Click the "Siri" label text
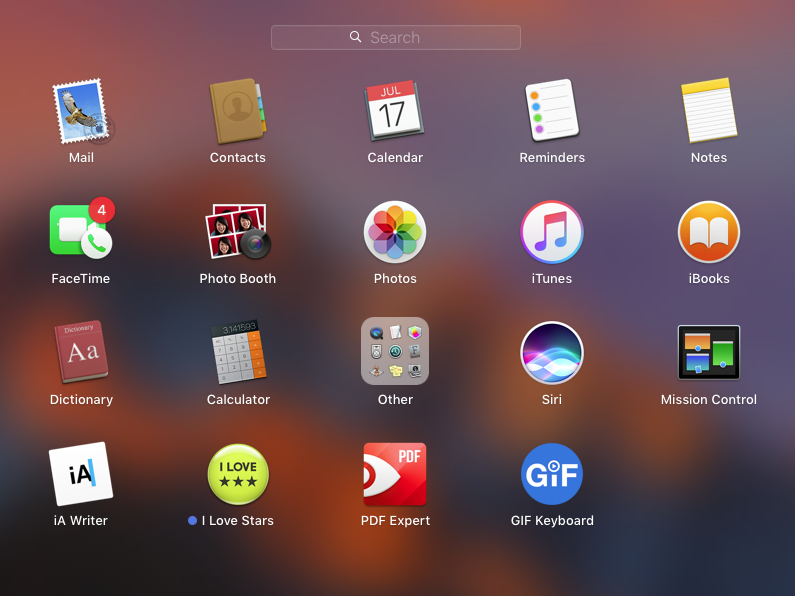Screen dimensions: 795x596 (x=552, y=400)
